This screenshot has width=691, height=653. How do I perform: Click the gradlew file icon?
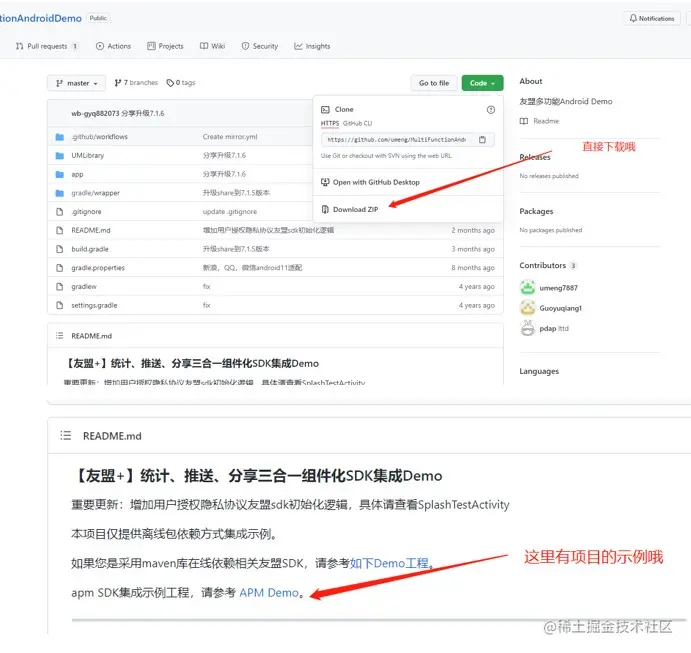click(60, 287)
